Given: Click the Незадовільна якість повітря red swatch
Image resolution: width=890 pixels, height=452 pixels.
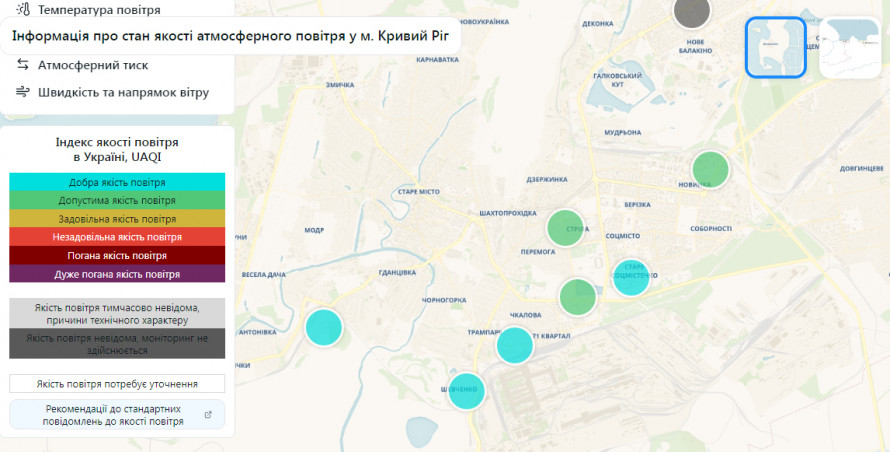Looking at the screenshot, I should (117, 237).
